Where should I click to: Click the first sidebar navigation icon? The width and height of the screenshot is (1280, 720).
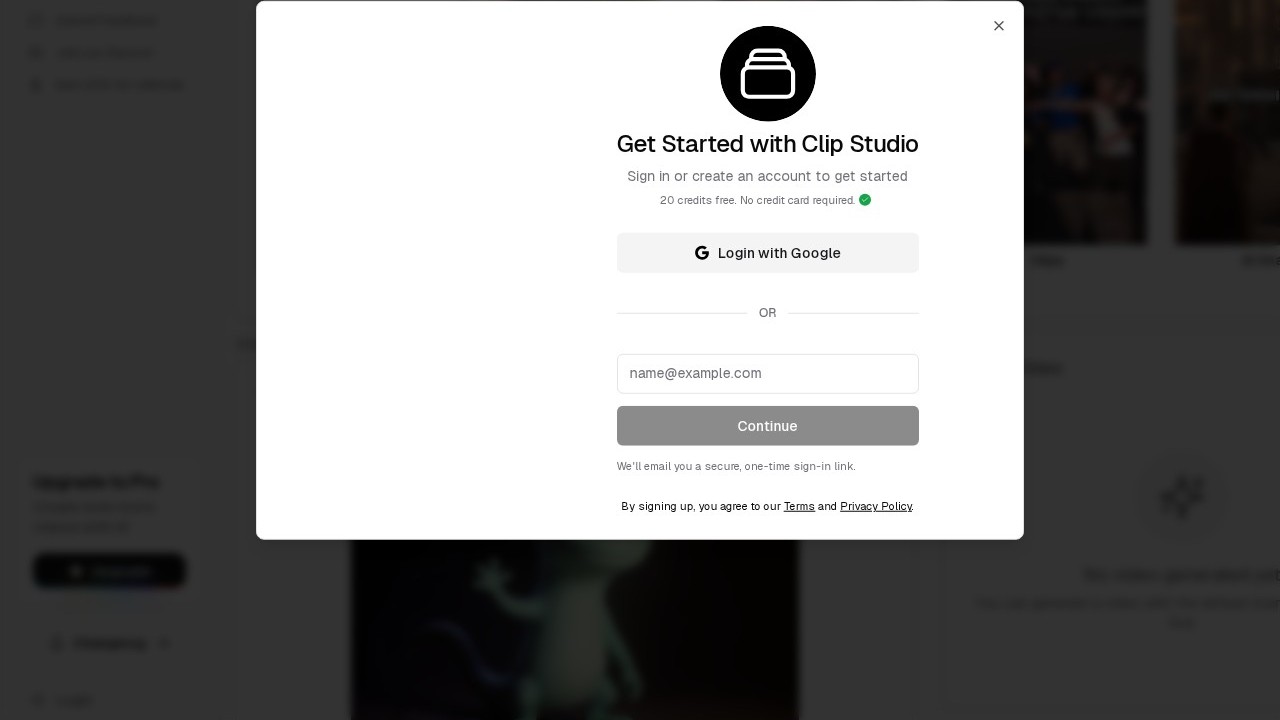coord(37,20)
